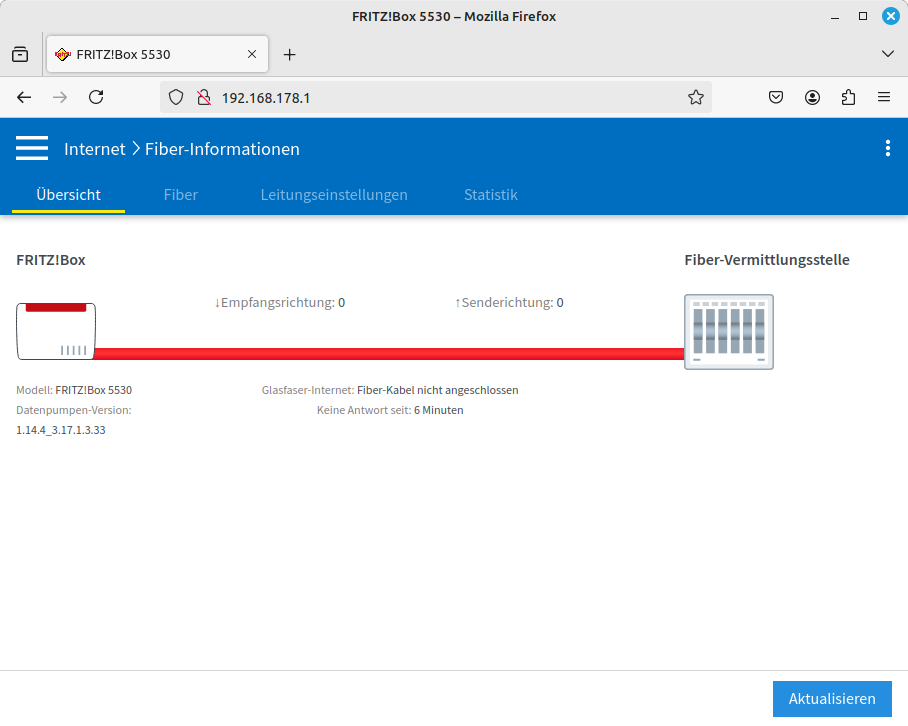Click the red fiber connection line
This screenshot has height=726, width=908.
[389, 354]
